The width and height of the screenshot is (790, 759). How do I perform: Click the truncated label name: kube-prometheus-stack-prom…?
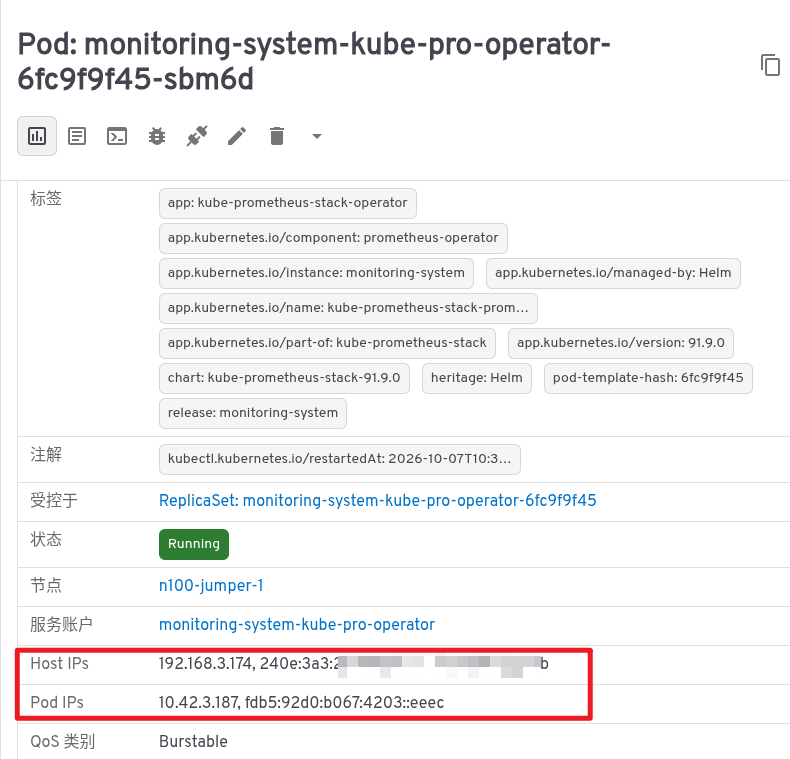[348, 308]
